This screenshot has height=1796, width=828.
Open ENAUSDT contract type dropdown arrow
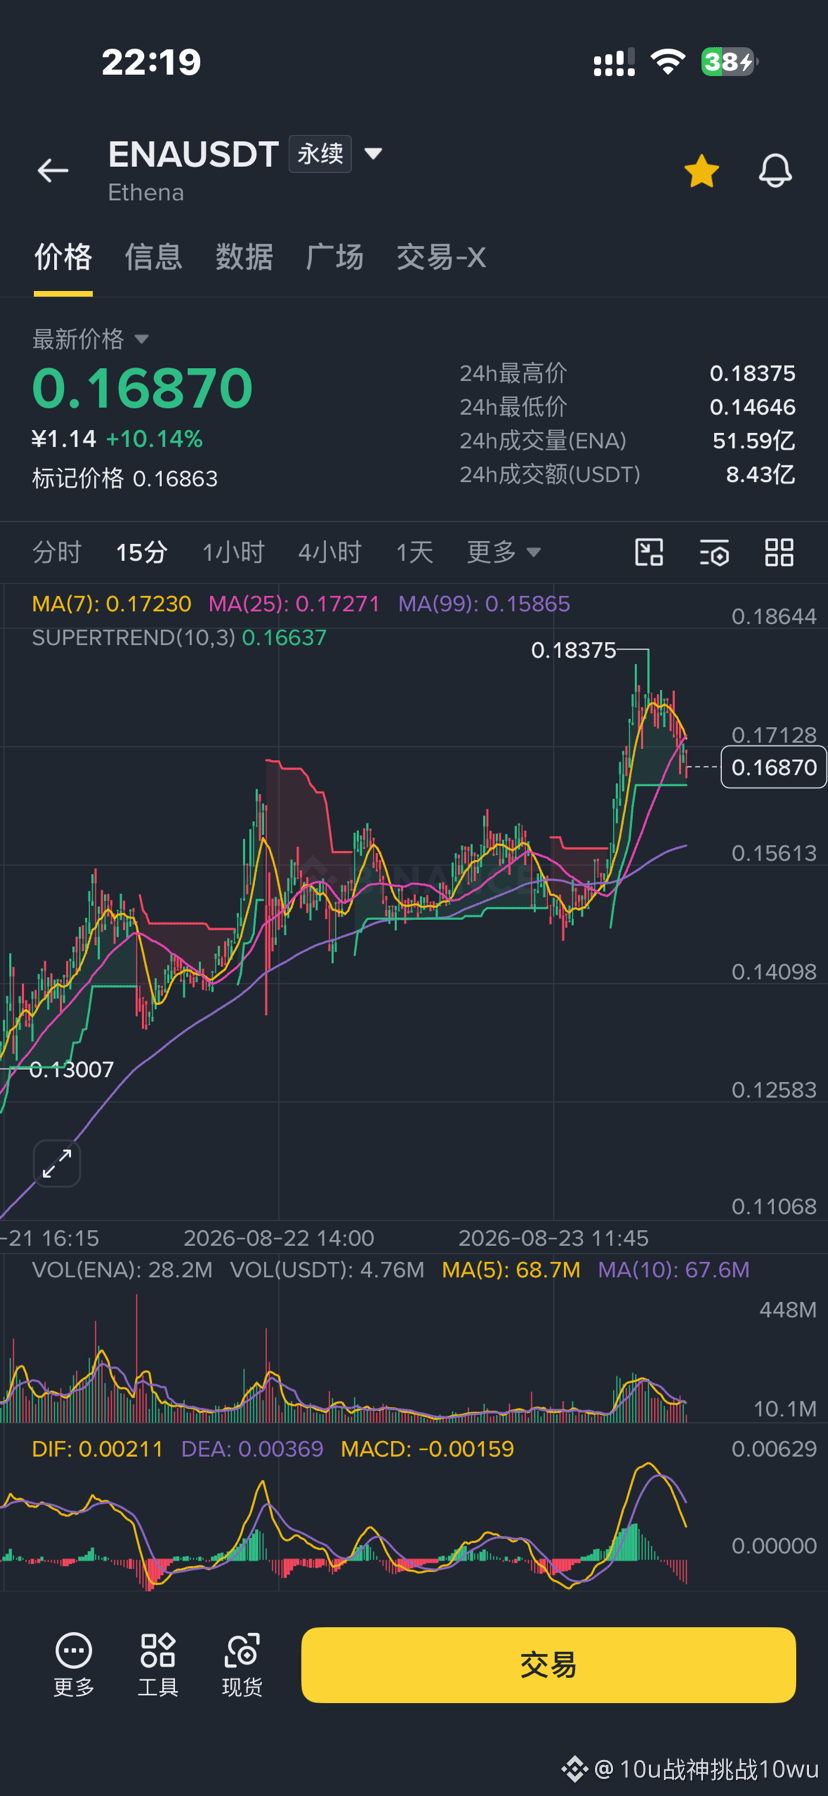tap(374, 154)
